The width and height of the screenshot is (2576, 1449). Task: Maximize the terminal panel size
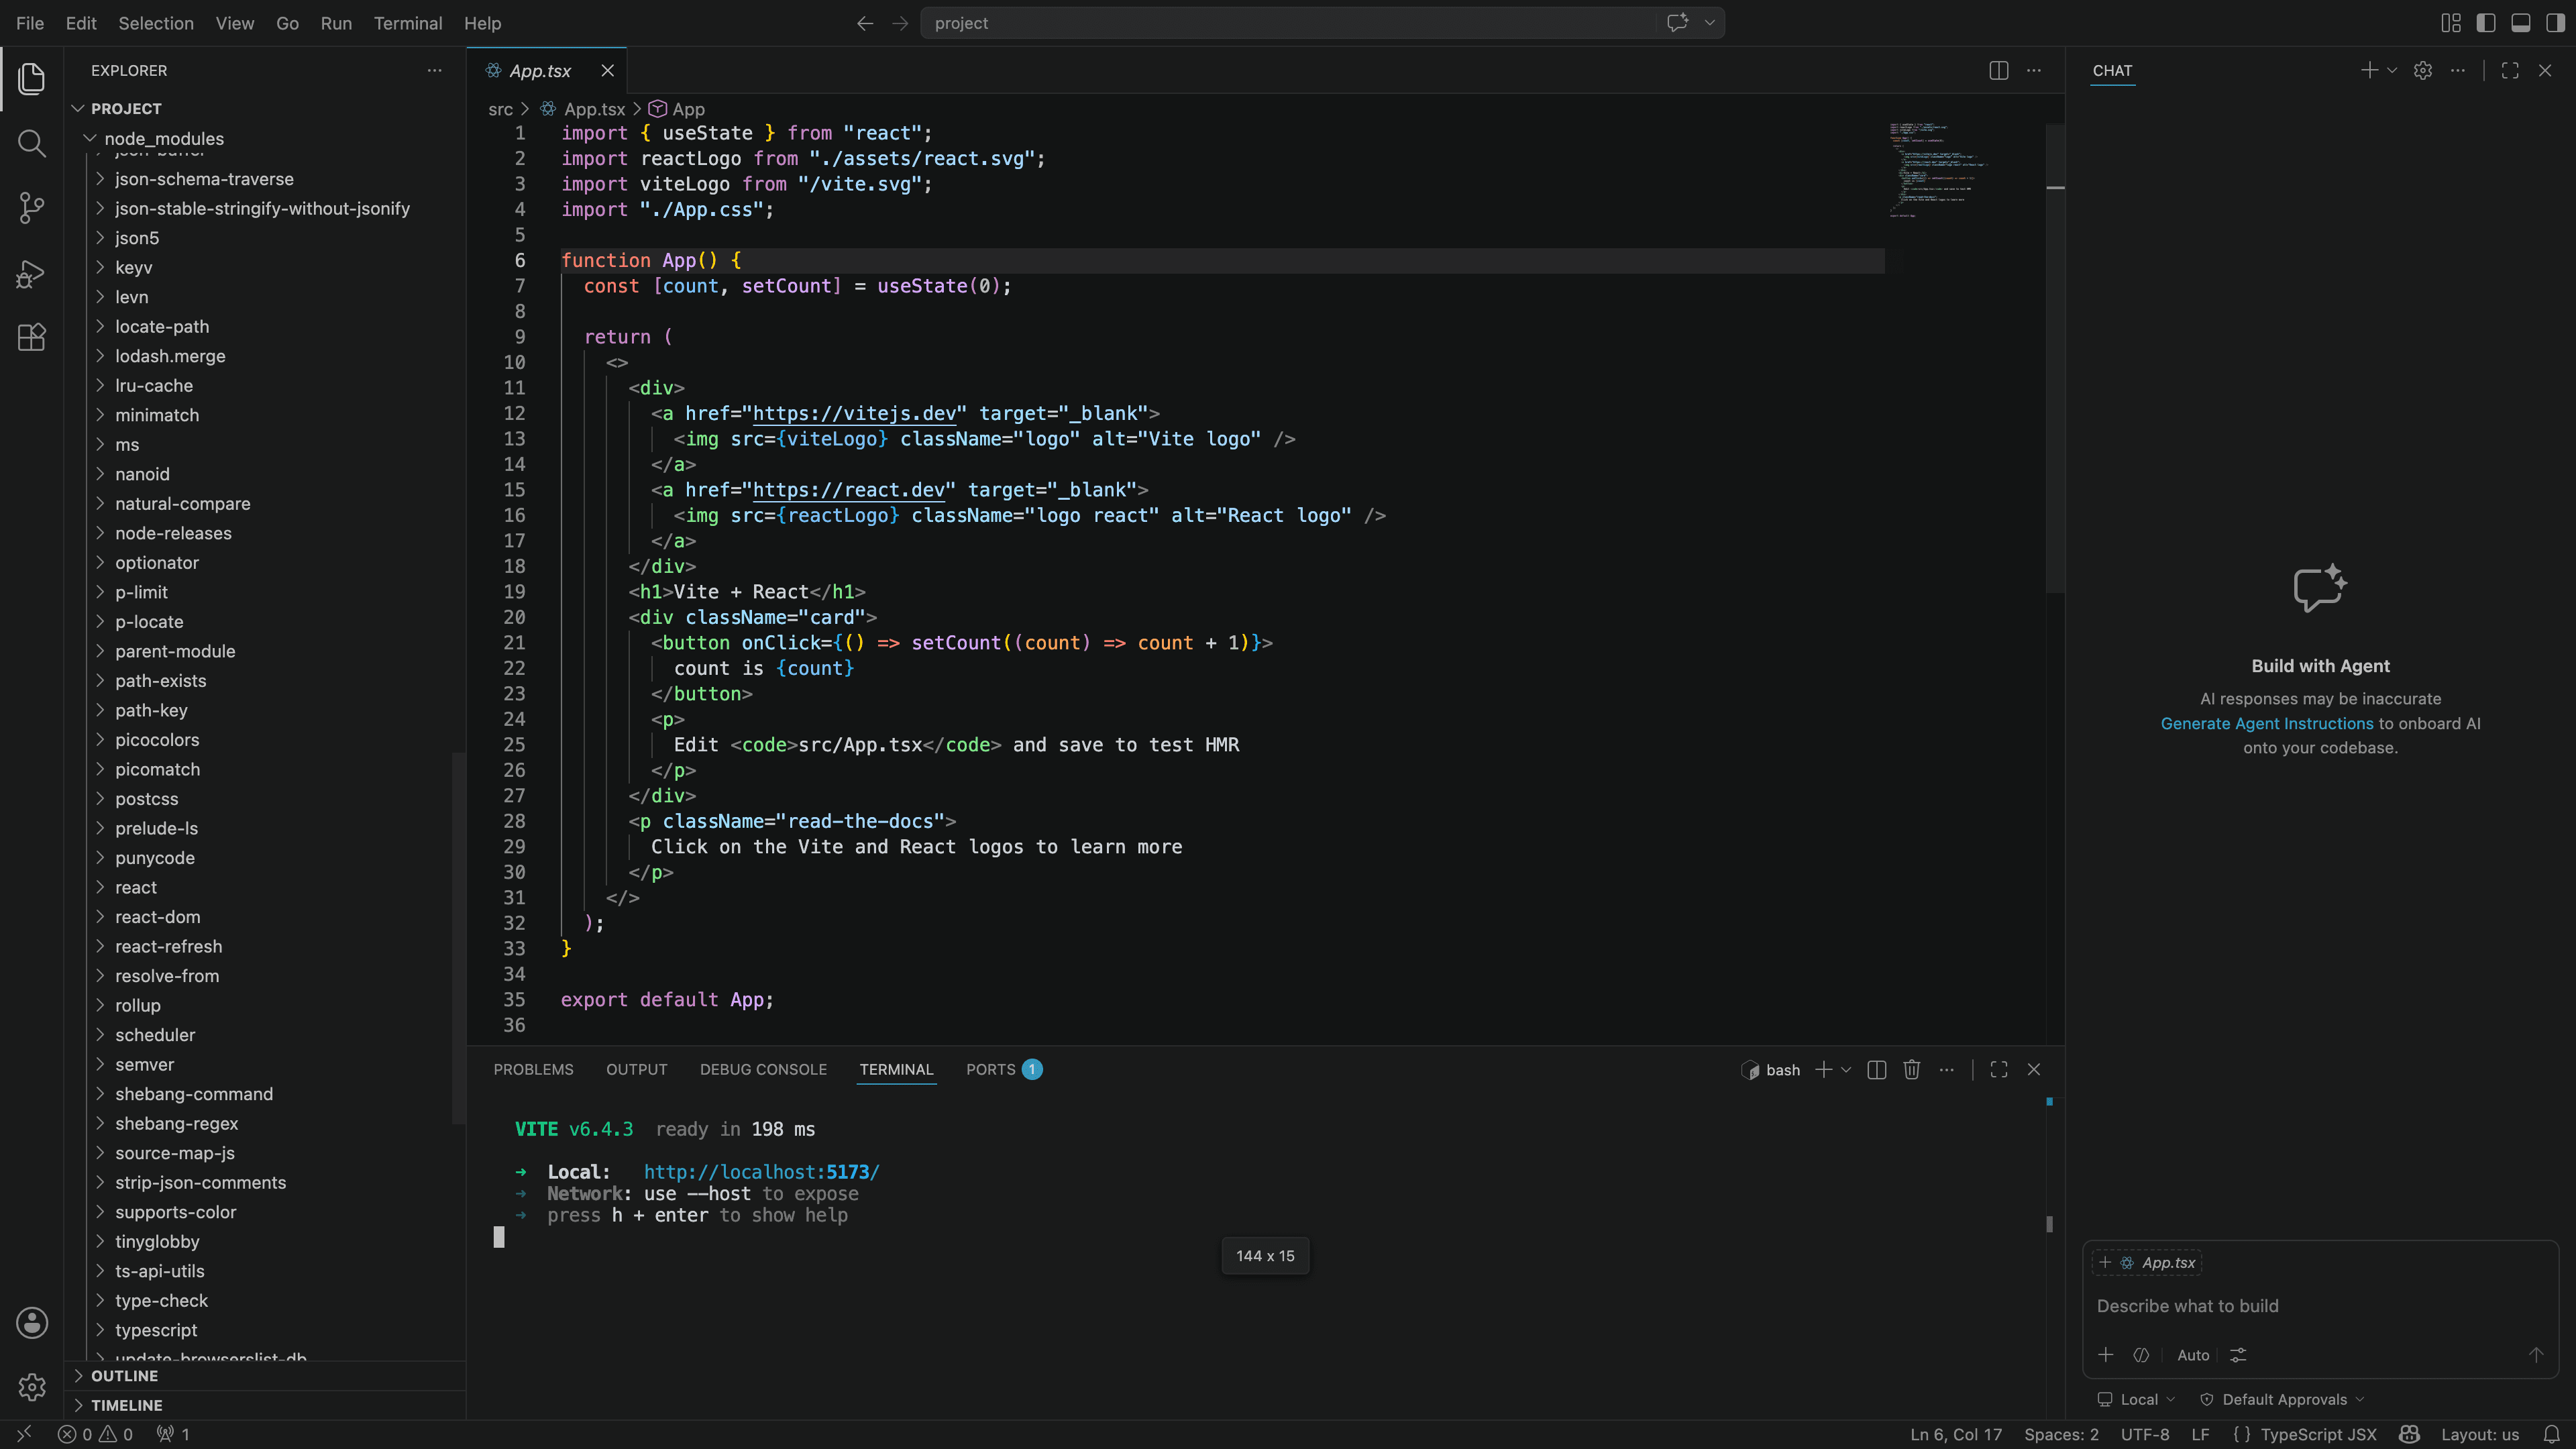(x=1999, y=1069)
